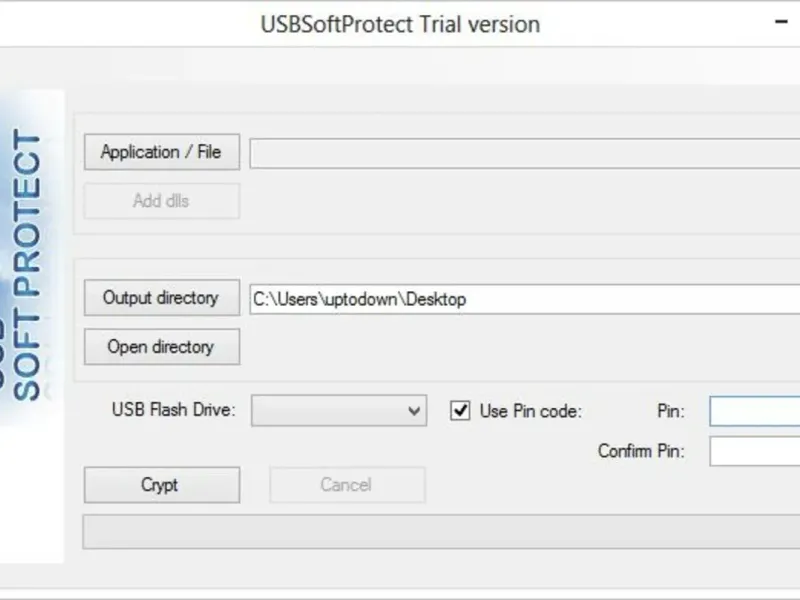Expand the USB Flash Drive combo box
The height and width of the screenshot is (600, 800).
(330, 410)
